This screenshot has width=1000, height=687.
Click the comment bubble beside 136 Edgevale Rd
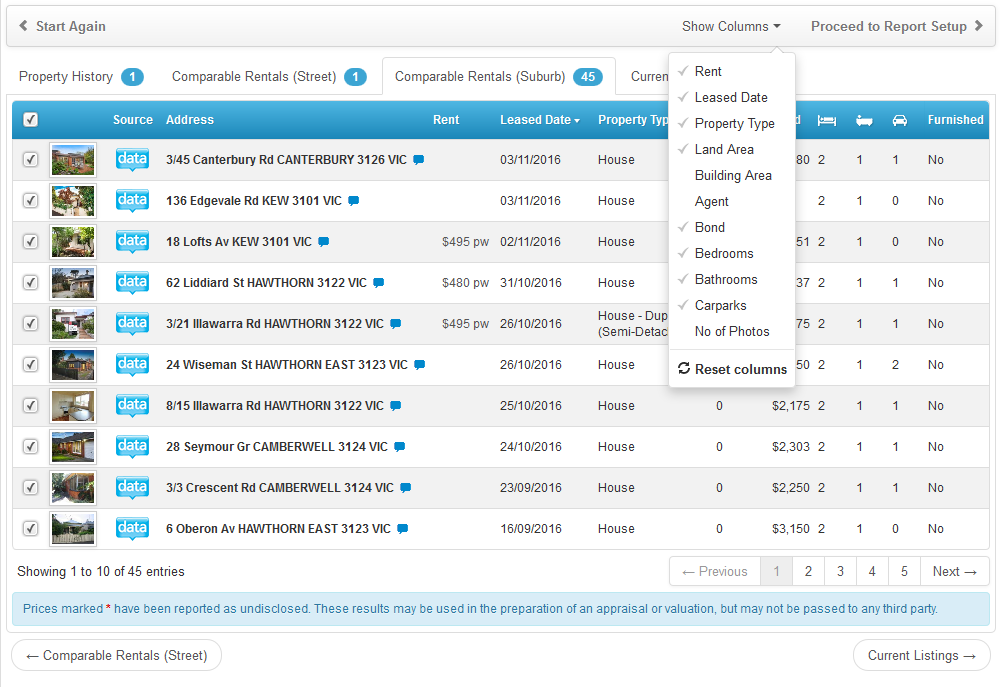click(353, 201)
